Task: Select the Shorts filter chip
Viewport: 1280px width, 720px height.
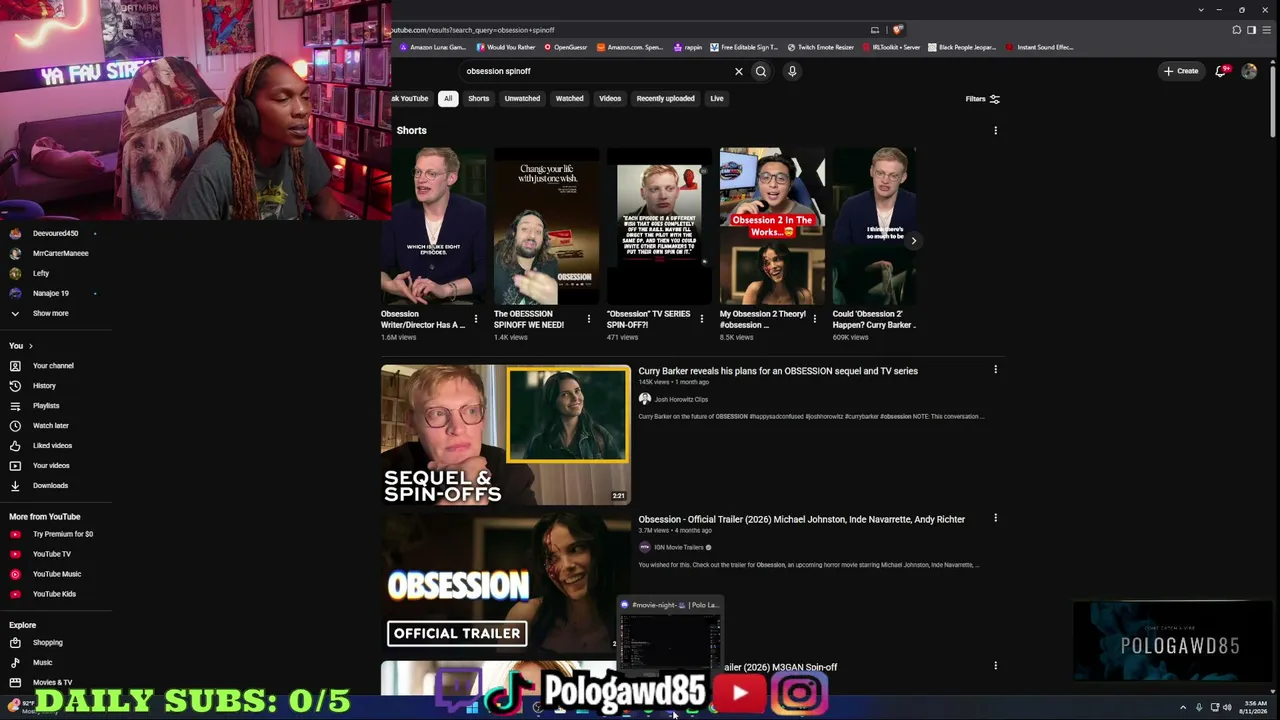Action: point(479,99)
